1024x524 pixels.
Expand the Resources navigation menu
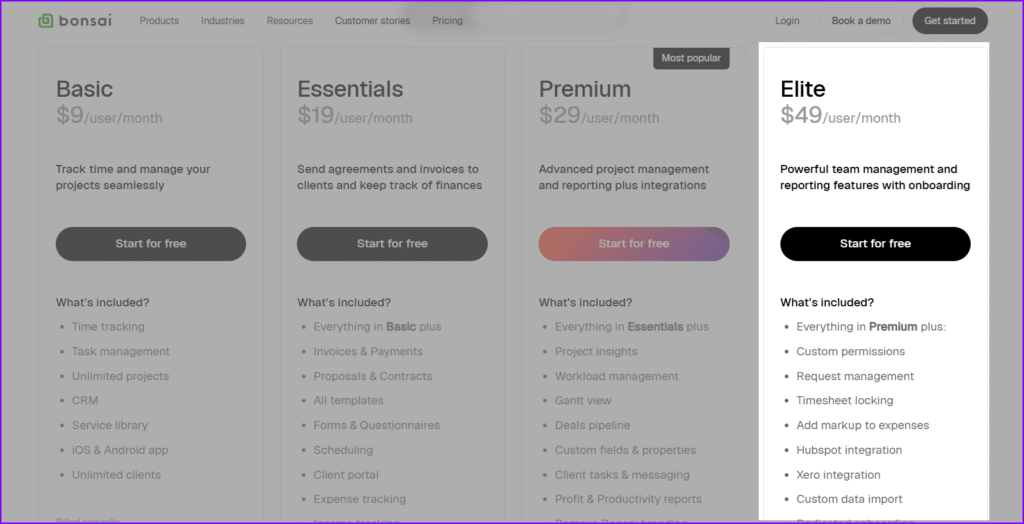click(289, 21)
